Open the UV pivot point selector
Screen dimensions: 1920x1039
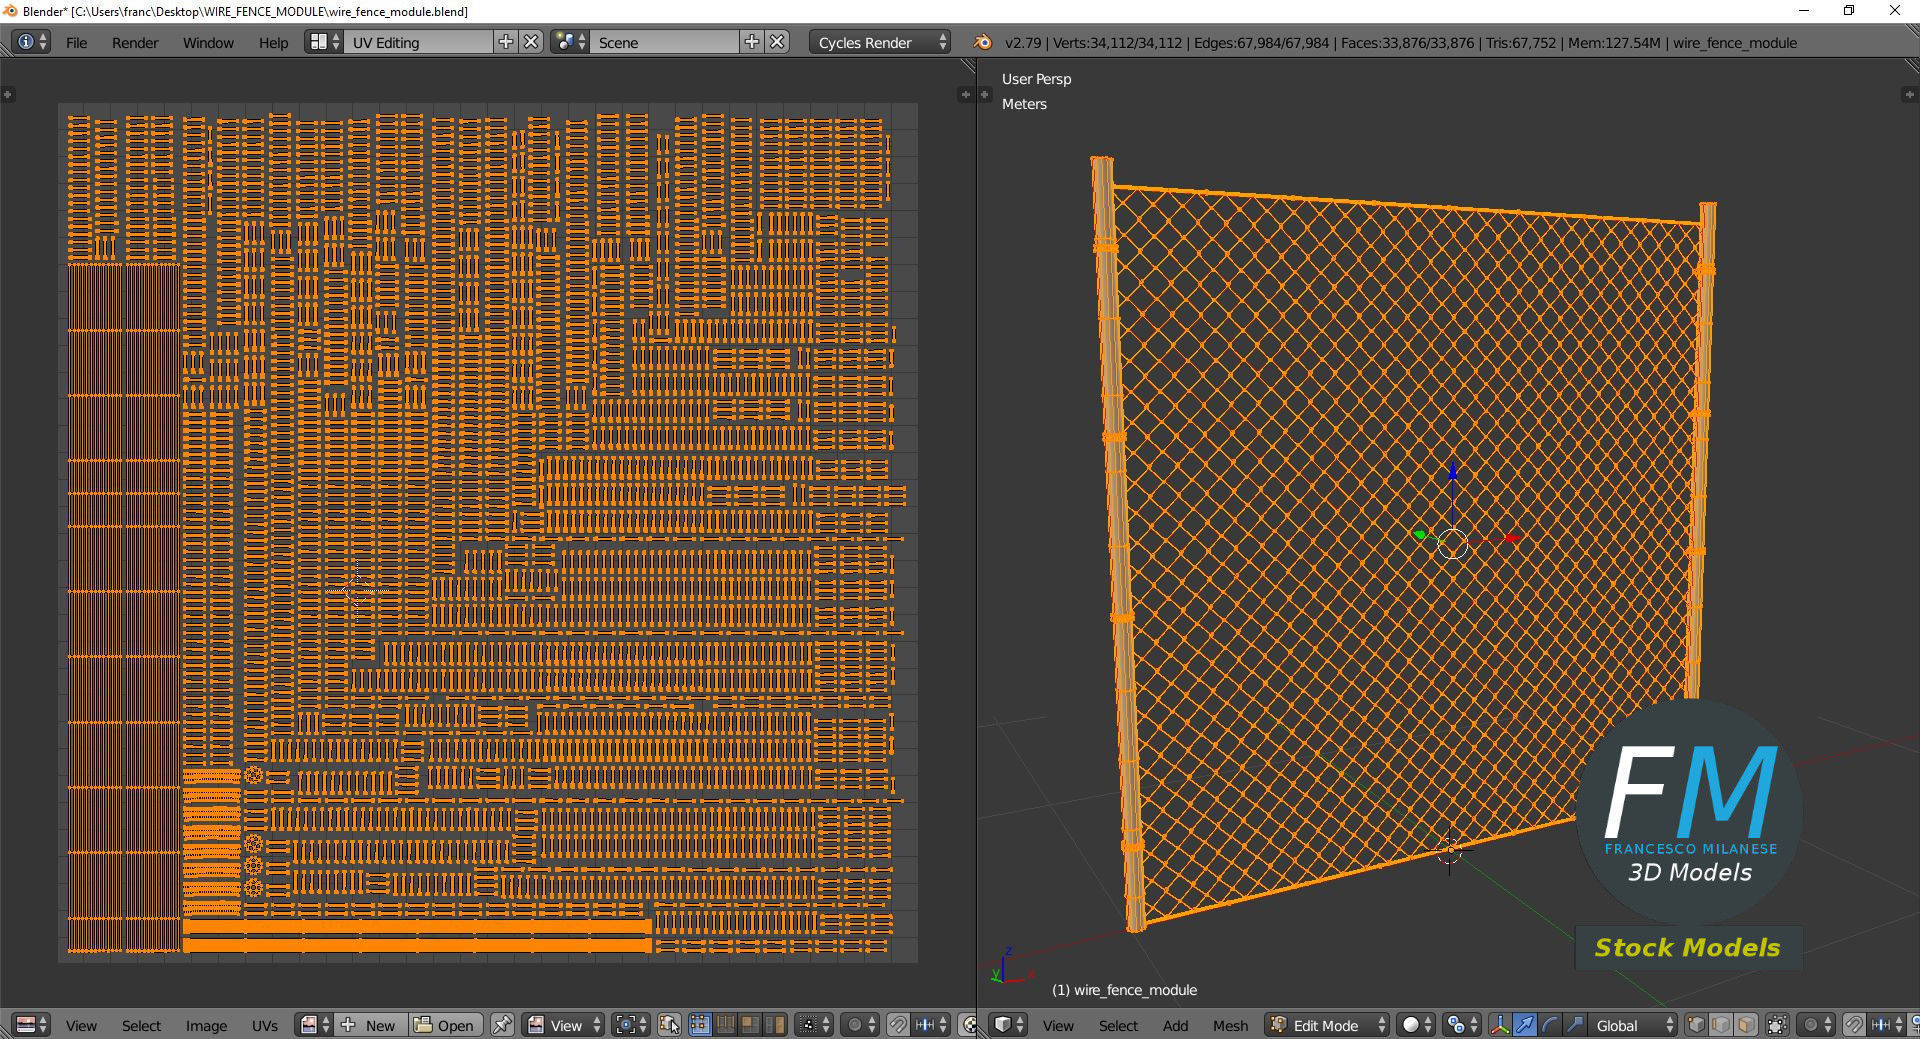click(631, 1025)
